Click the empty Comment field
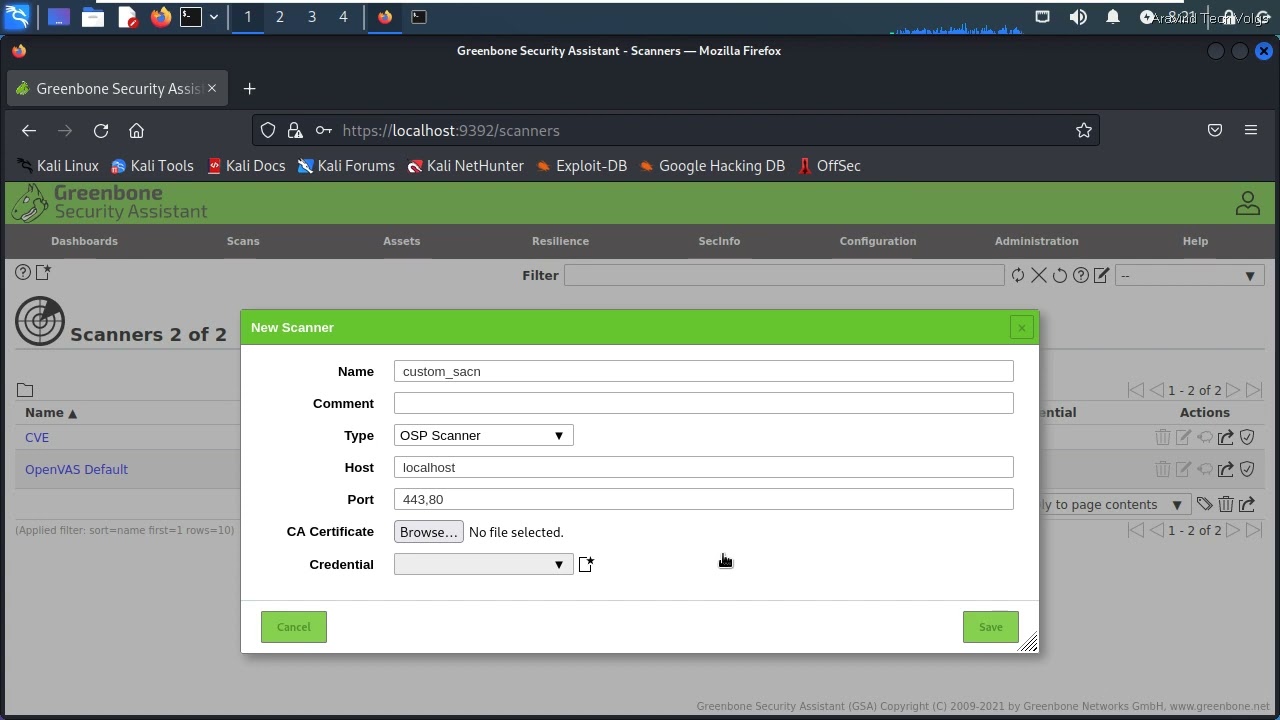Image resolution: width=1280 pixels, height=720 pixels. pos(704,403)
